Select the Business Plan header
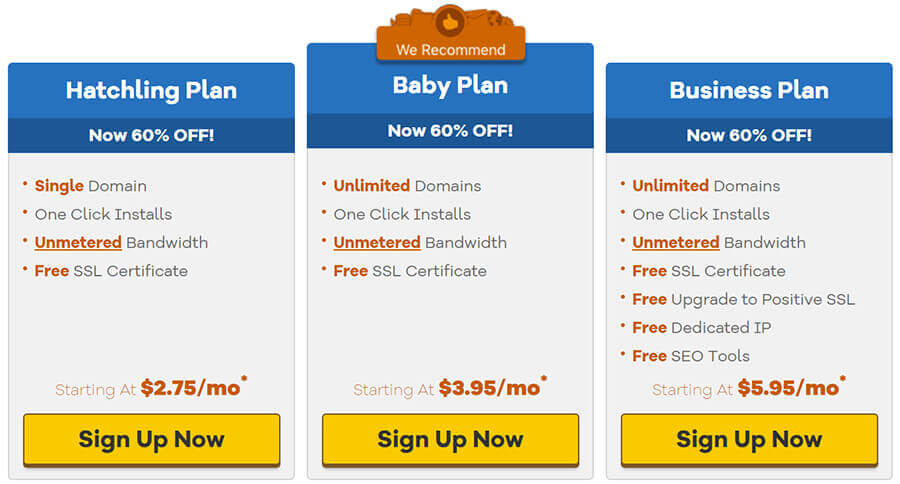The image size is (900, 484). point(749,90)
